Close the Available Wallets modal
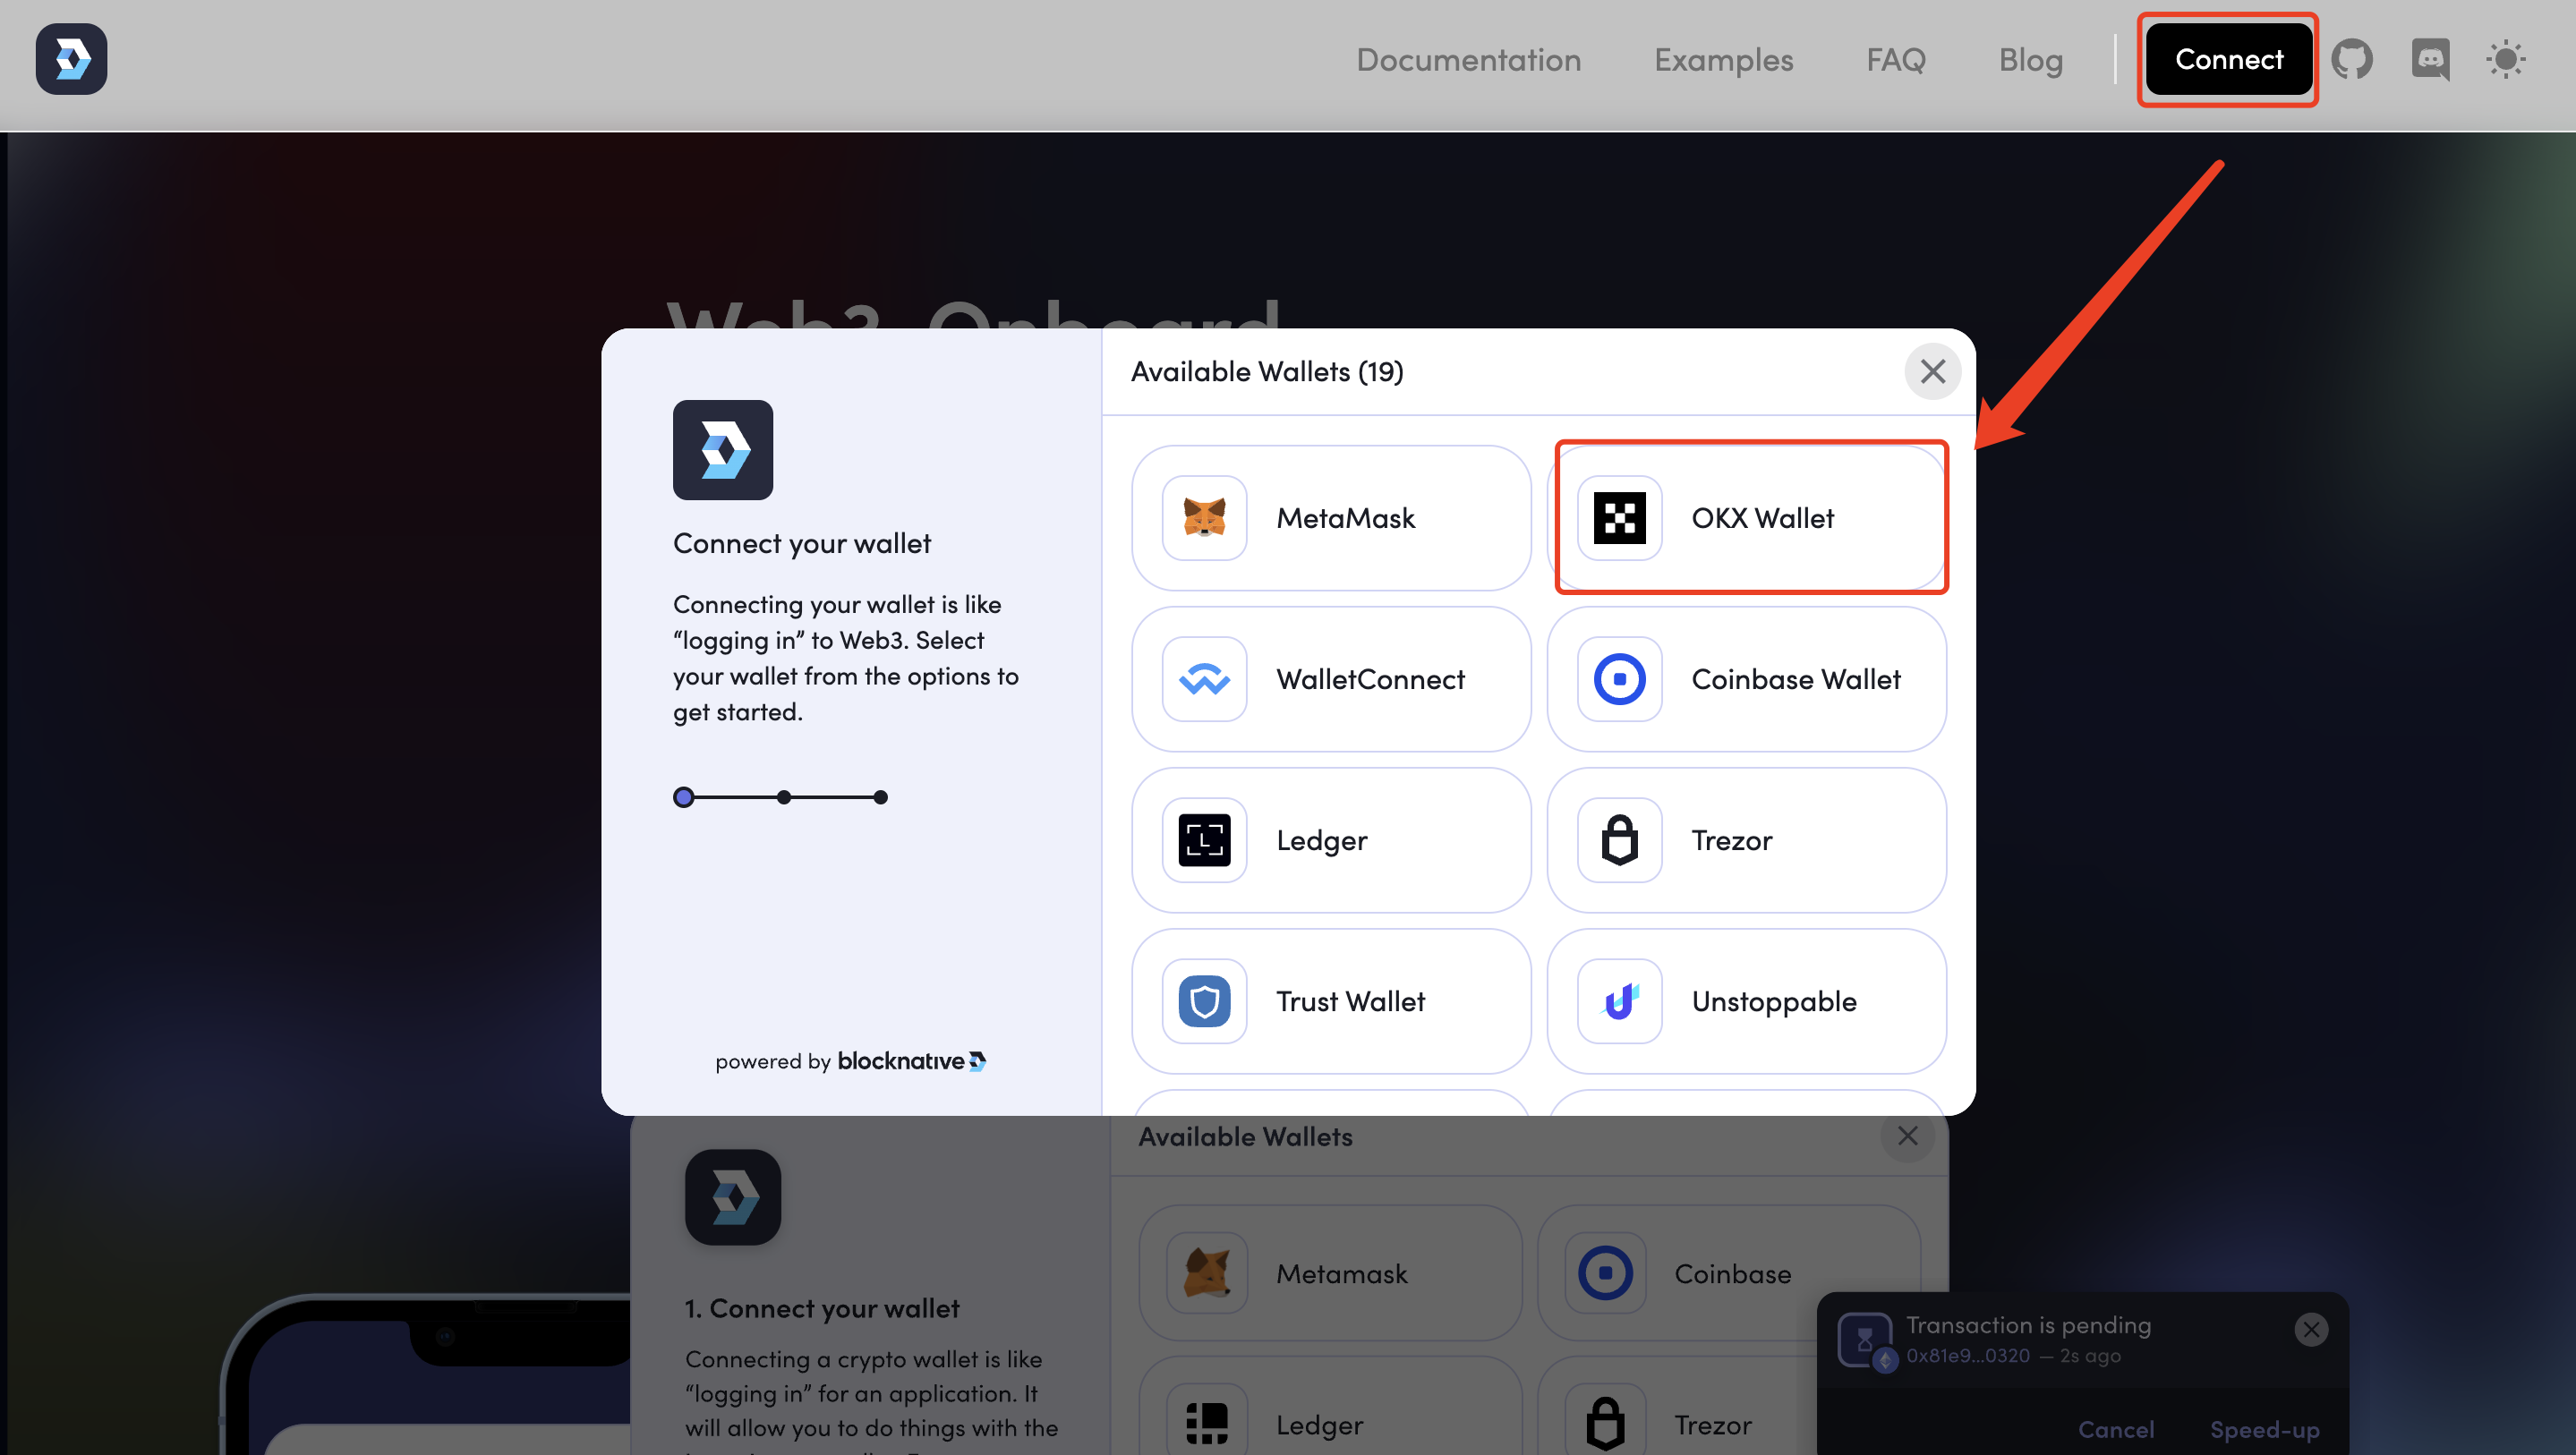This screenshot has width=2576, height=1455. pos(1932,372)
